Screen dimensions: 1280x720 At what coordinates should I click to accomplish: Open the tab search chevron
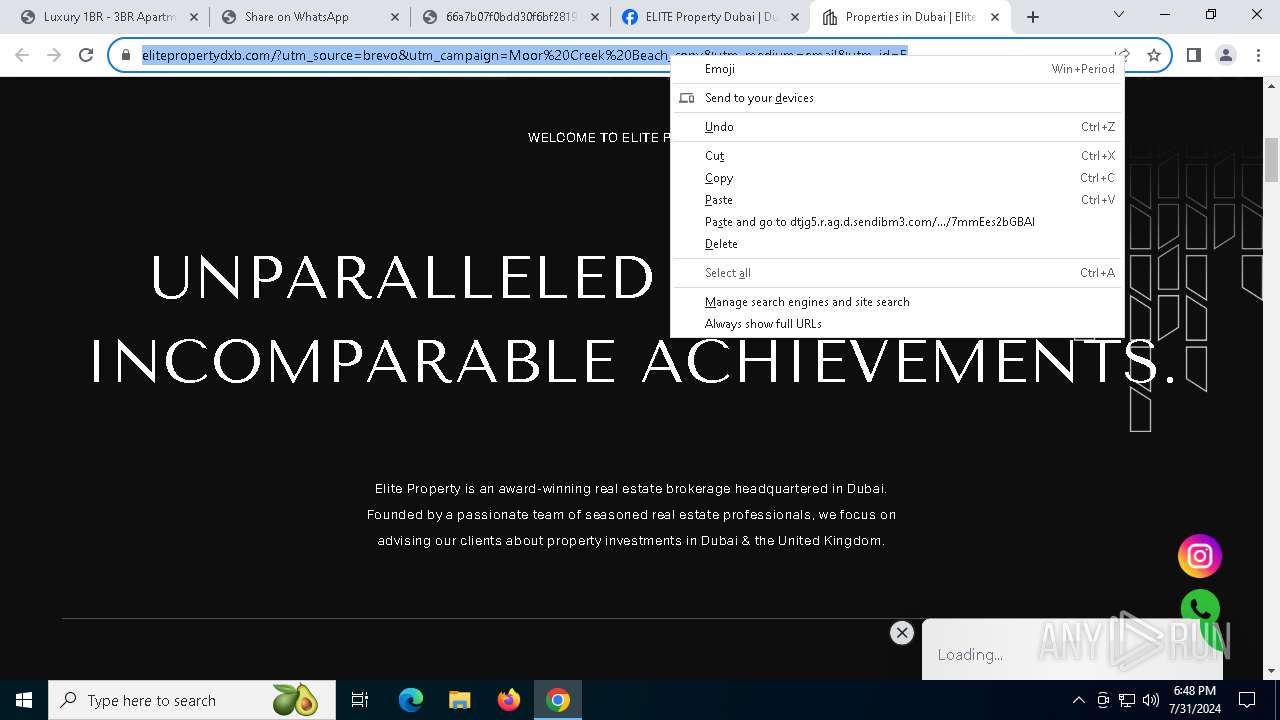(x=1119, y=15)
